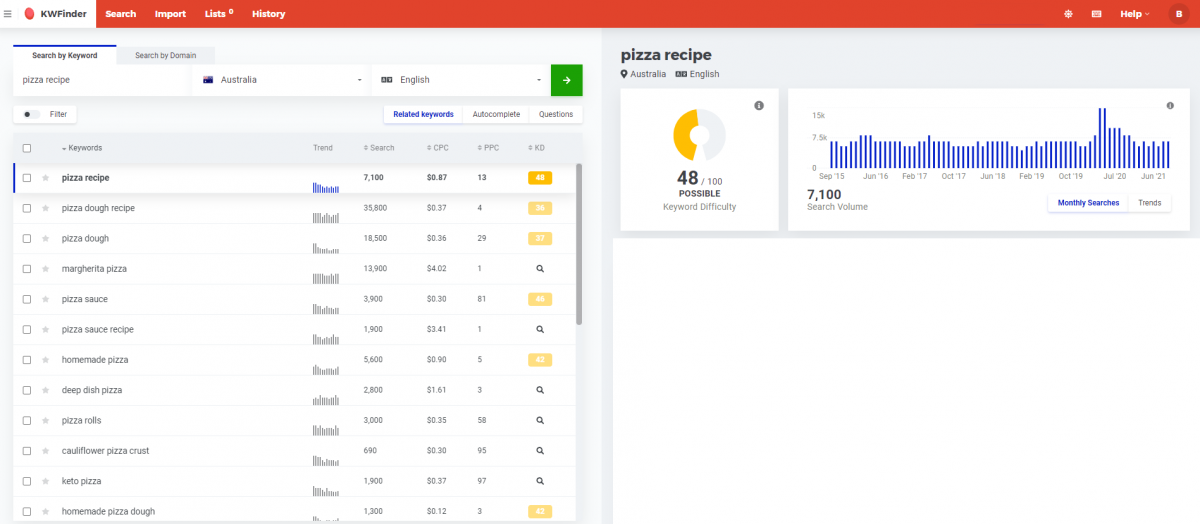Screen dimensions: 1200x524
Task: Click info icon on Keyword Difficulty card
Action: point(759,106)
